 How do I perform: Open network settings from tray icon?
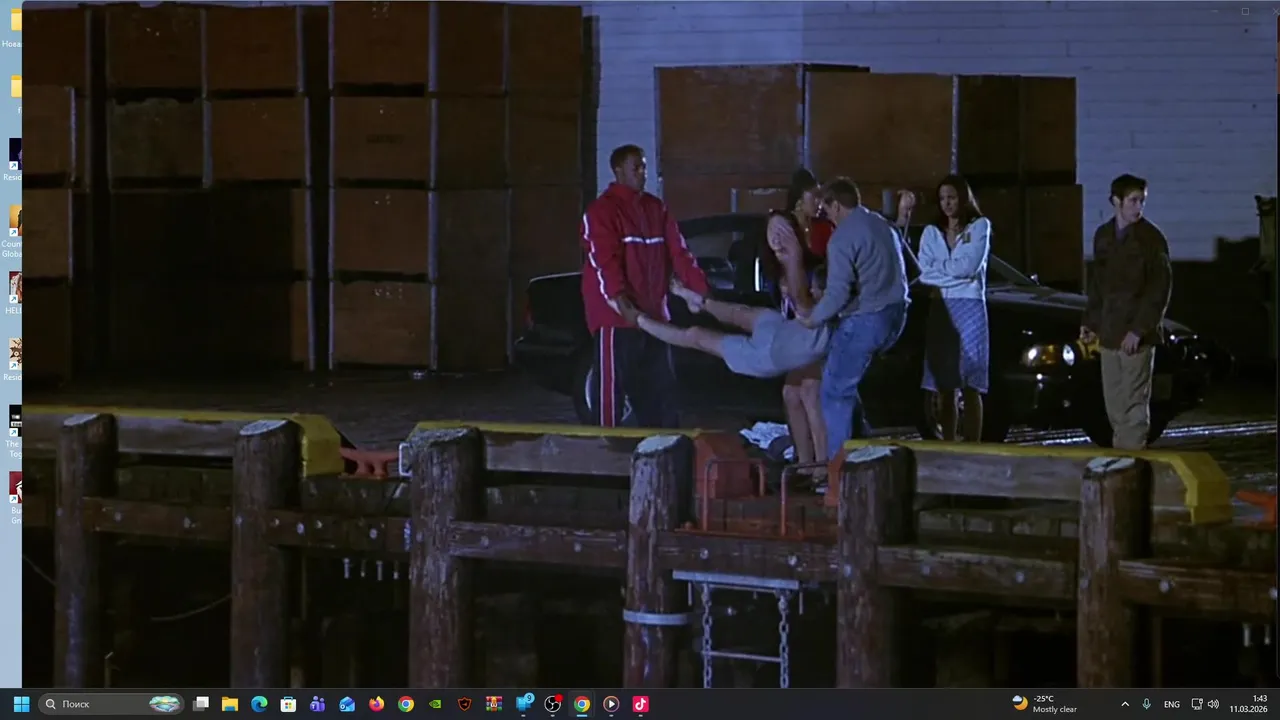click(1197, 704)
